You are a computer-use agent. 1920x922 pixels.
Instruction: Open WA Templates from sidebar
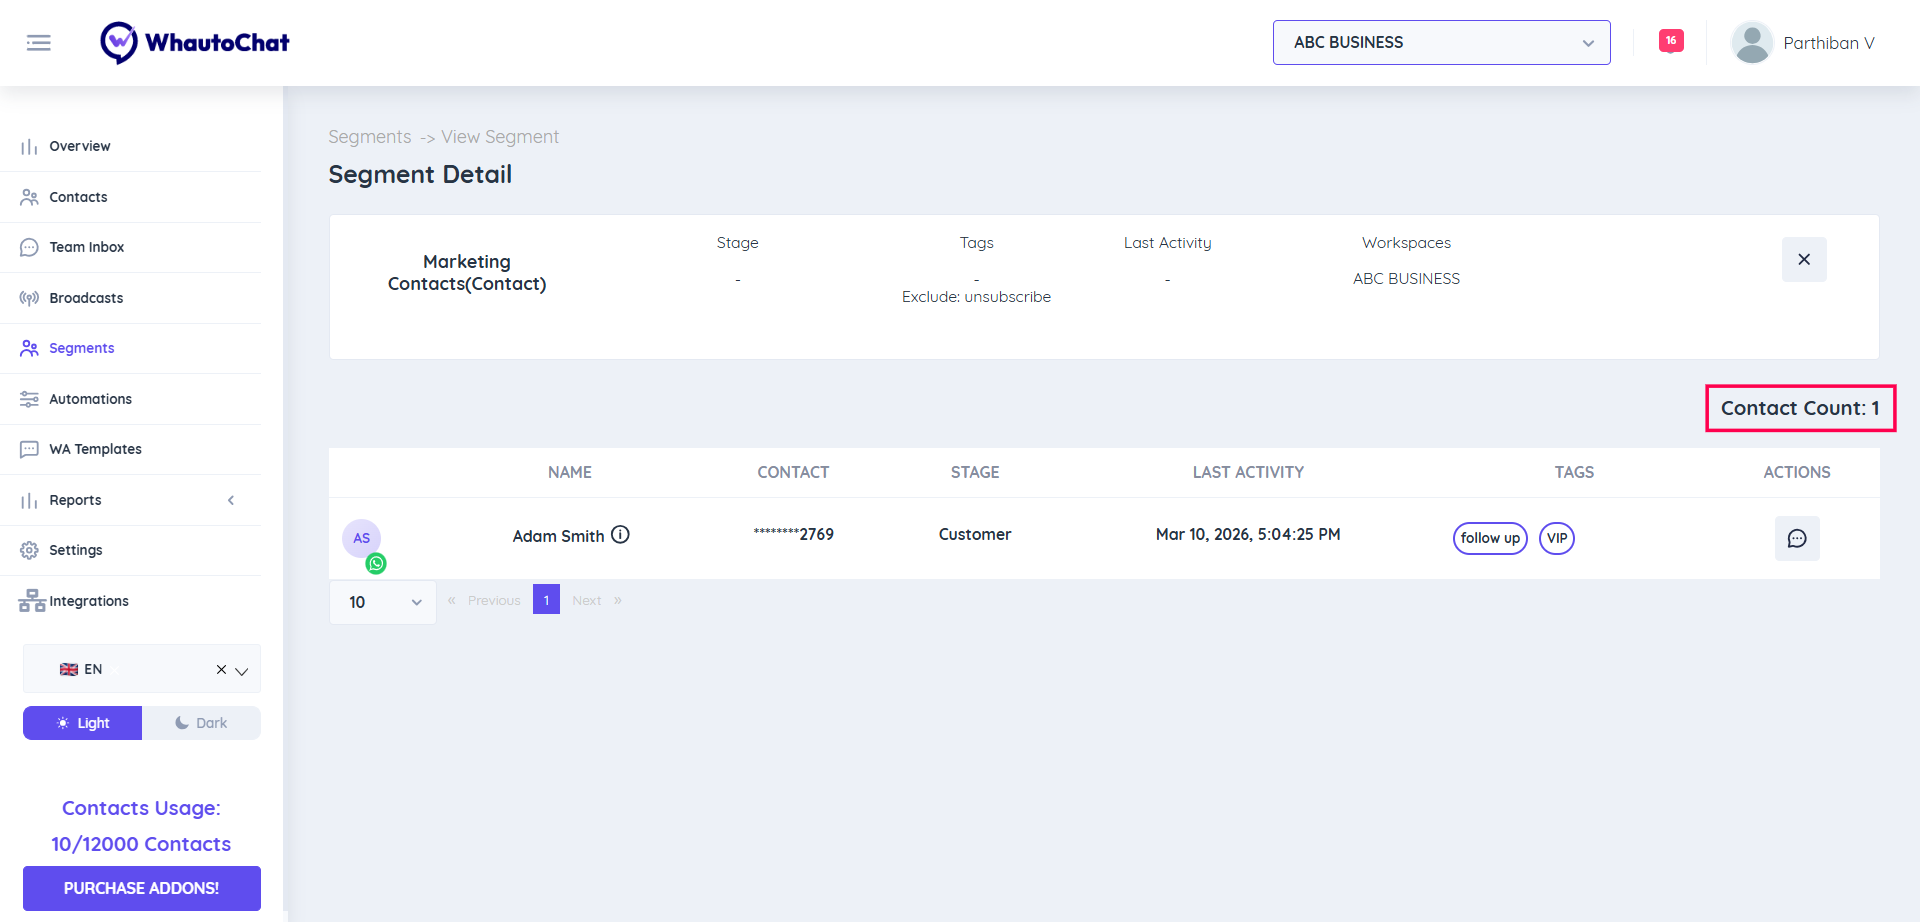point(94,449)
